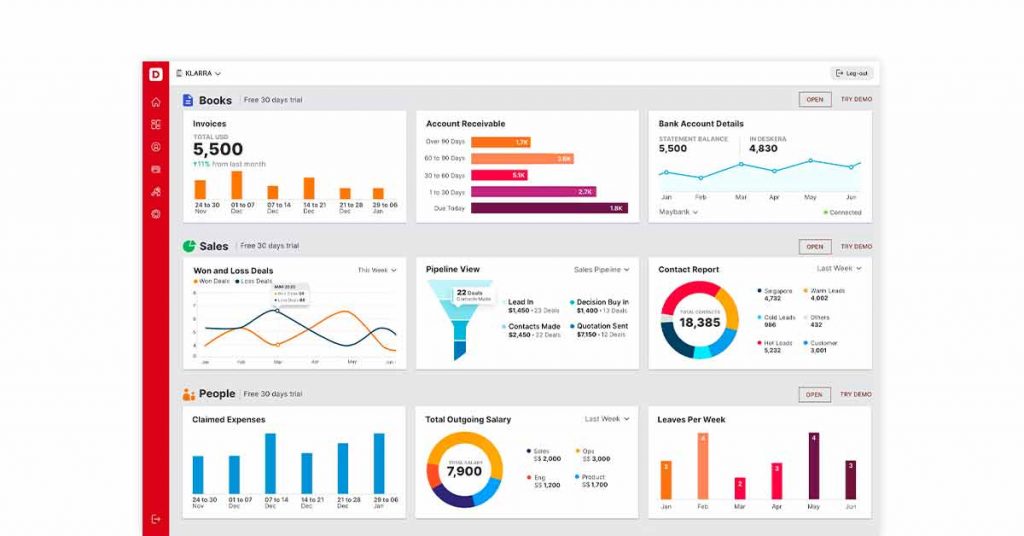Click the Claimed Expenses bar for 07 to 14 Dec
Viewport: 1024px width, 536px height.
270,464
